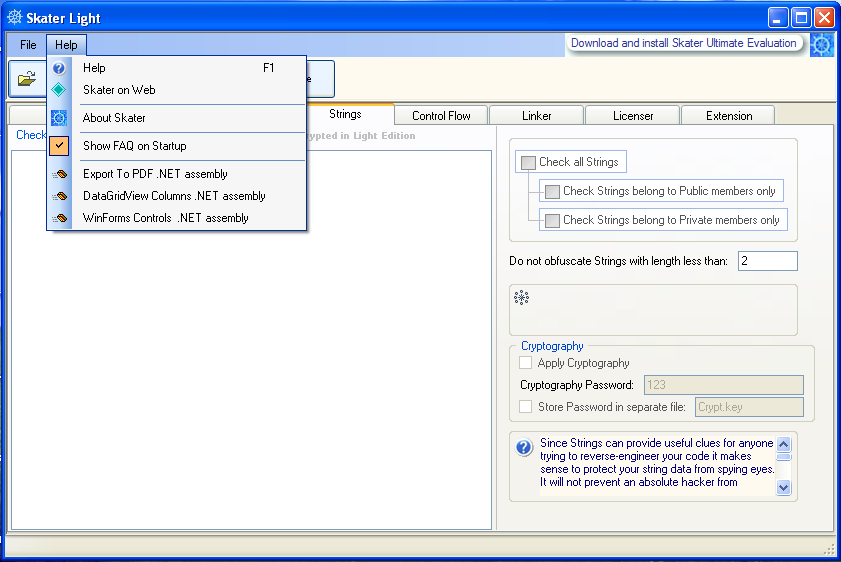Click the snowflake icon in empty panel
841x562 pixels.
pos(521,298)
